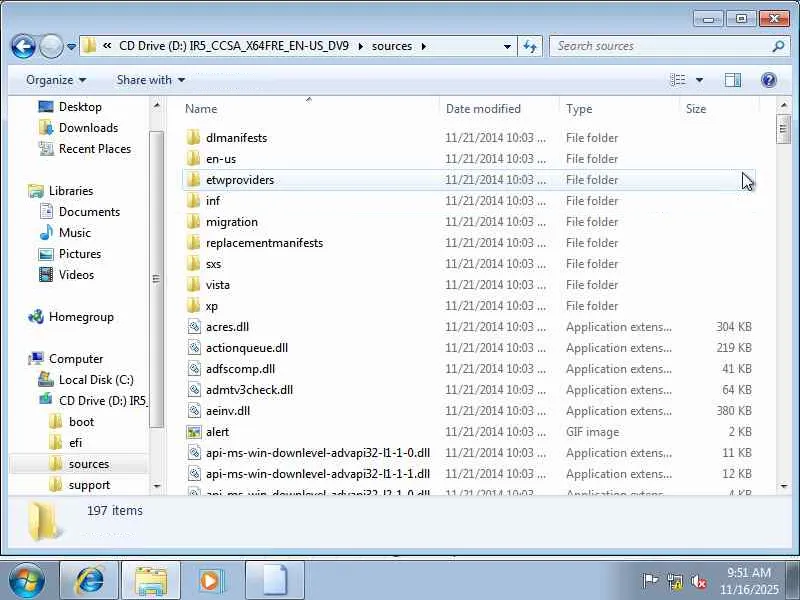Open the Pictures library
Viewport: 800px width, 600px height.
click(80, 254)
